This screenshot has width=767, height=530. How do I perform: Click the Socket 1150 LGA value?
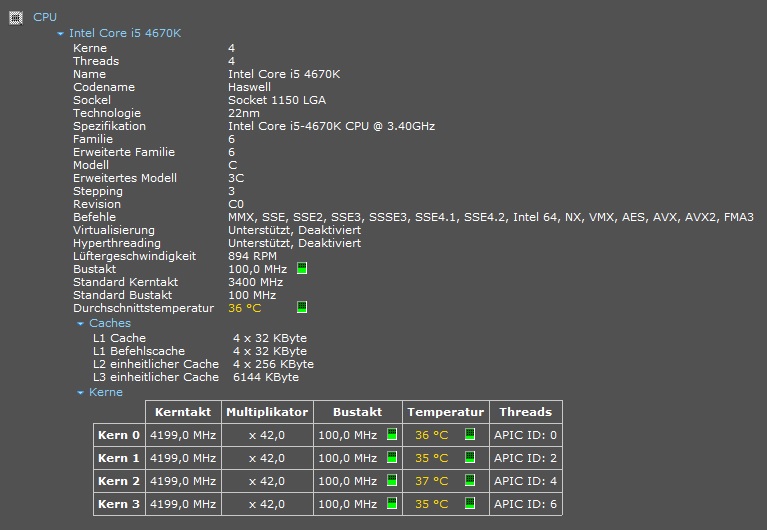[x=277, y=100]
